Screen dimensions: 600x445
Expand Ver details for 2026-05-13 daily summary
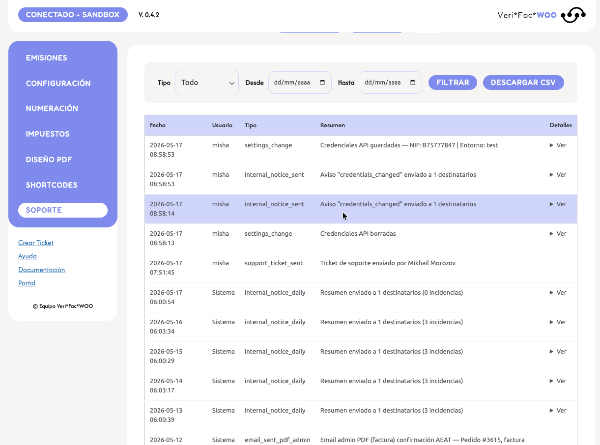click(x=558, y=410)
